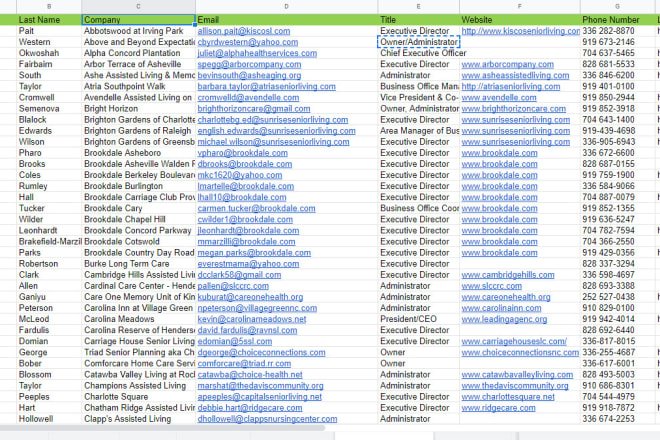Open everestmama@yahoo.com email link
This screenshot has width=660, height=440.
pyautogui.click(x=248, y=264)
